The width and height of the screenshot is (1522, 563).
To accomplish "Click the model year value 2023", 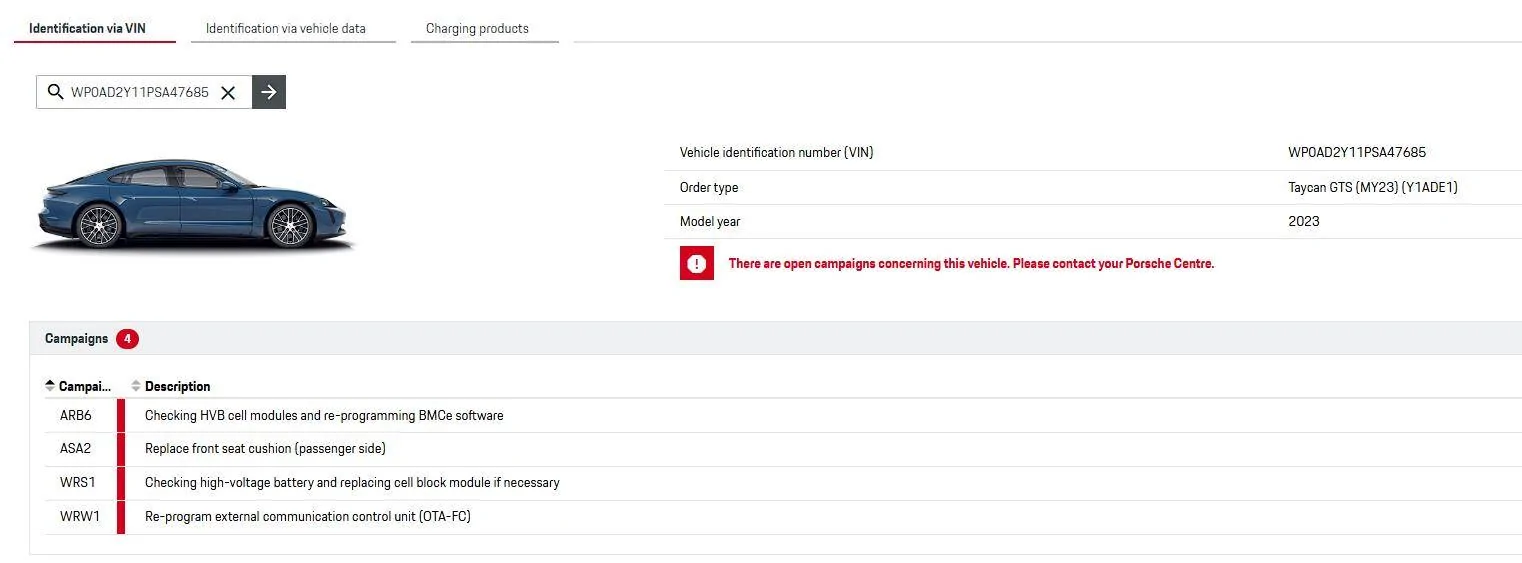I will (1304, 222).
